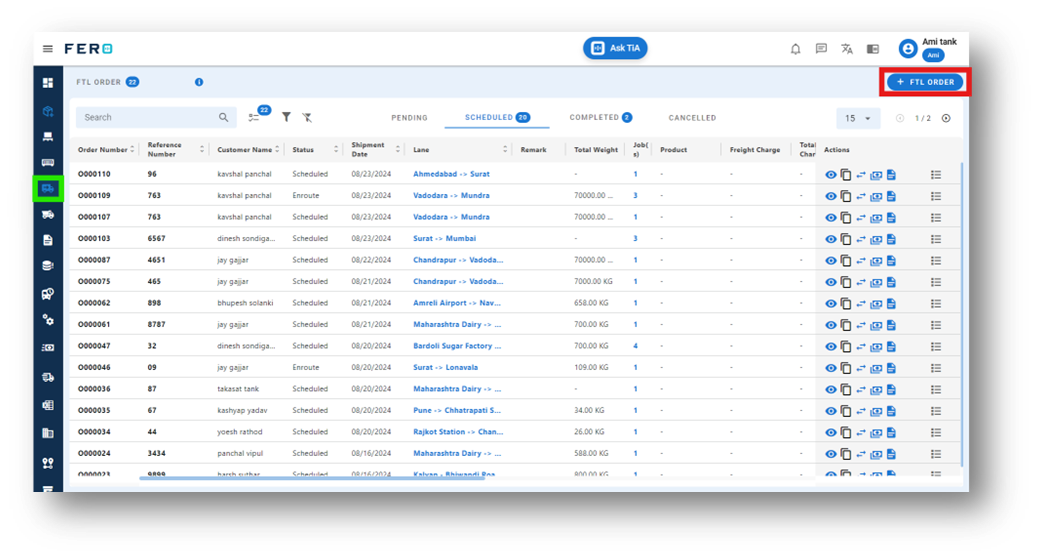The image size is (1037, 557).
Task: Select order number O000024 cell
Action: point(95,453)
